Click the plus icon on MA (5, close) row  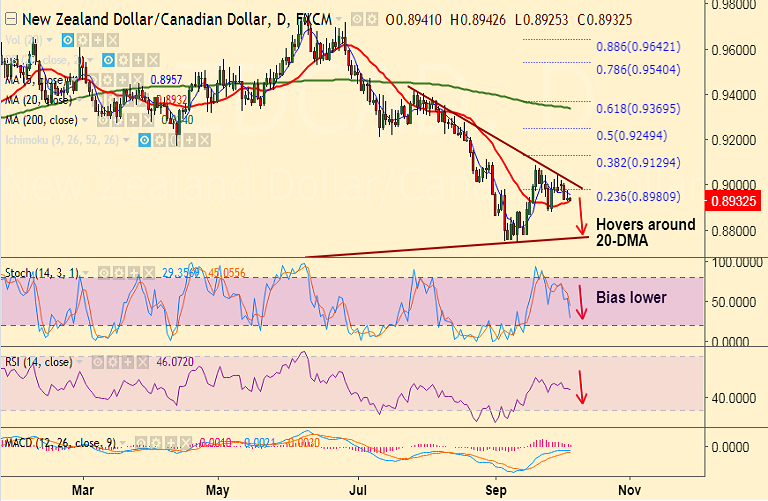pyautogui.click(x=123, y=80)
